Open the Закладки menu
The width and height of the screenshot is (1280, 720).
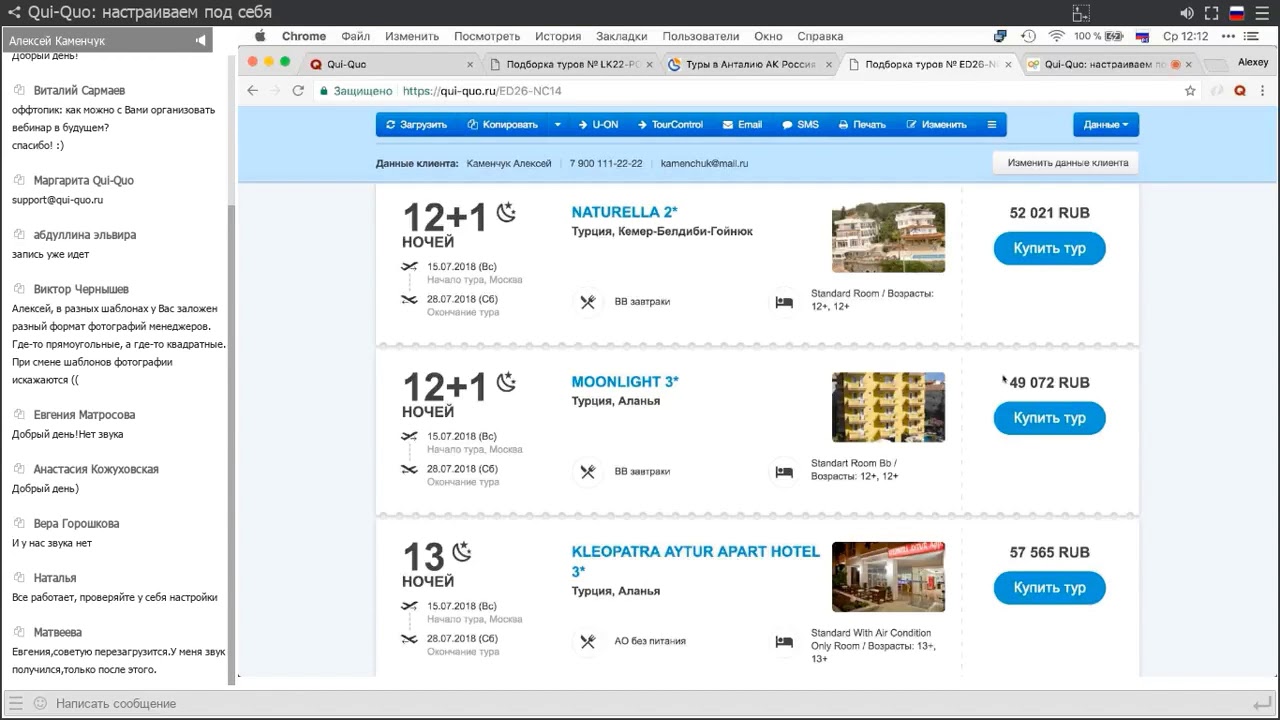click(622, 36)
